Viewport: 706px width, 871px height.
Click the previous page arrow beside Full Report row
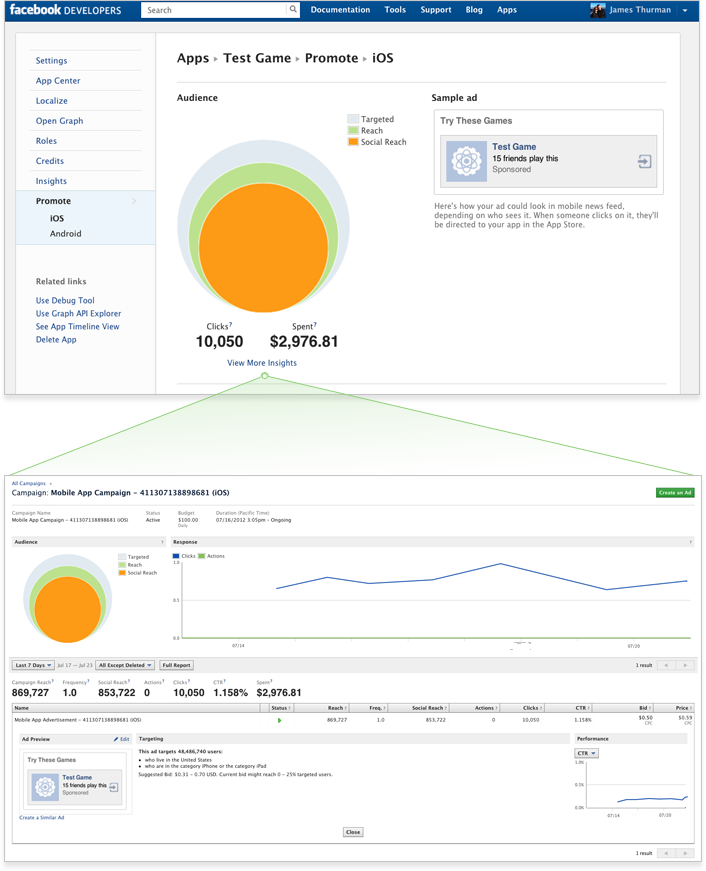pyautogui.click(x=666, y=665)
